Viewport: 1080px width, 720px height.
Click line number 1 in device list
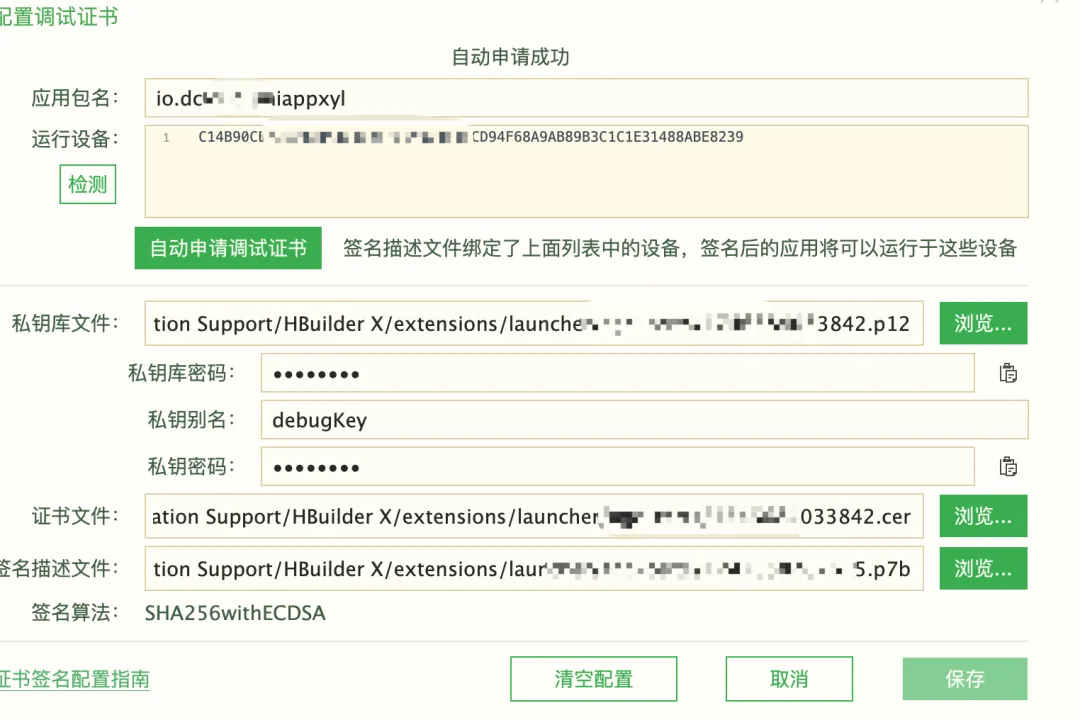coord(167,137)
